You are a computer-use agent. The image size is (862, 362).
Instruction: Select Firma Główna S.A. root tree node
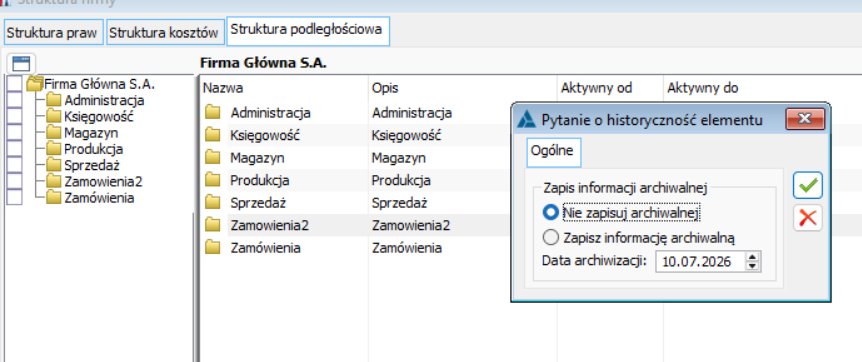[100, 84]
